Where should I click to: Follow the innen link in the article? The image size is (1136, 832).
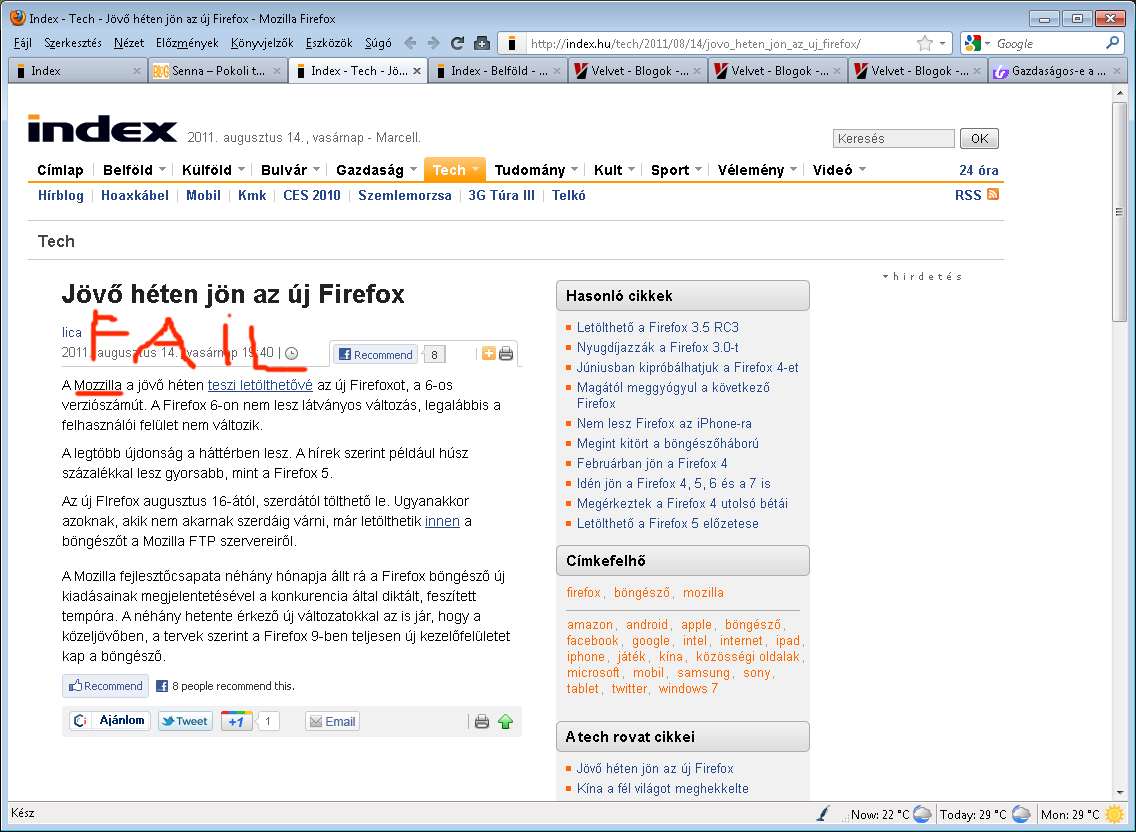(442, 521)
